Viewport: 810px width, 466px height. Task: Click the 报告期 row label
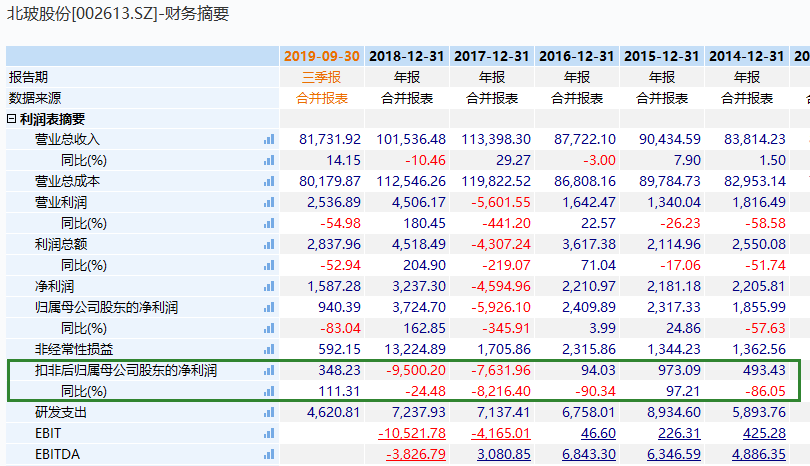click(28, 77)
